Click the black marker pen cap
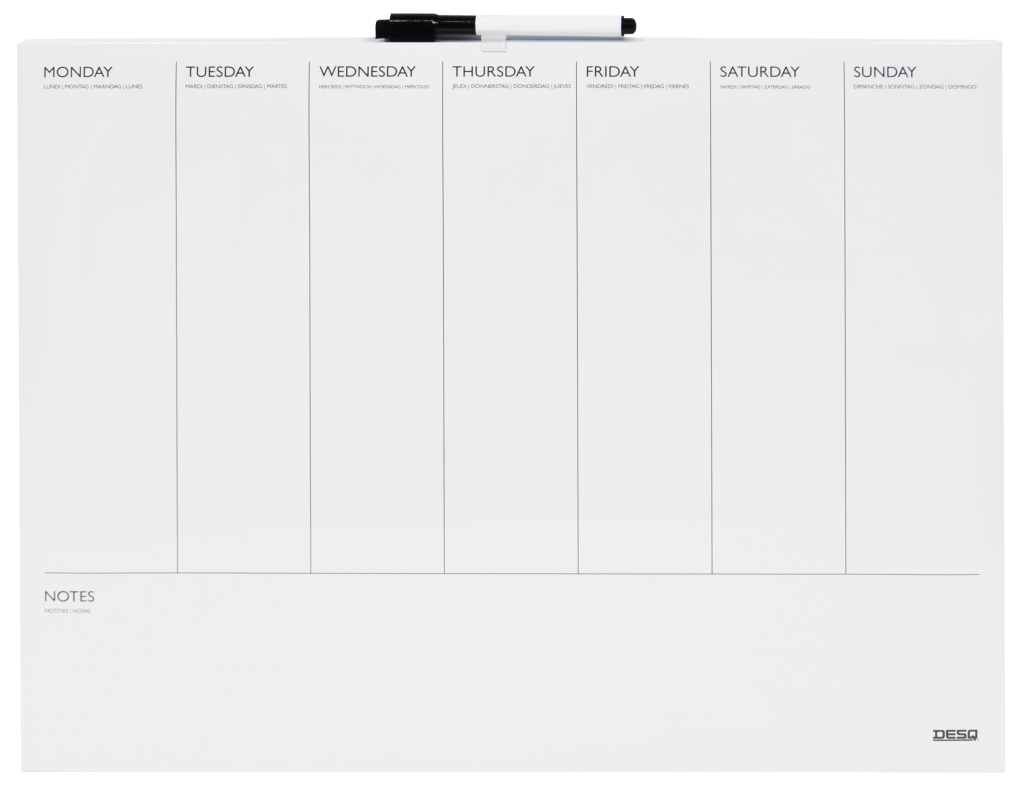Viewport: 1024px width, 793px height. [424, 27]
